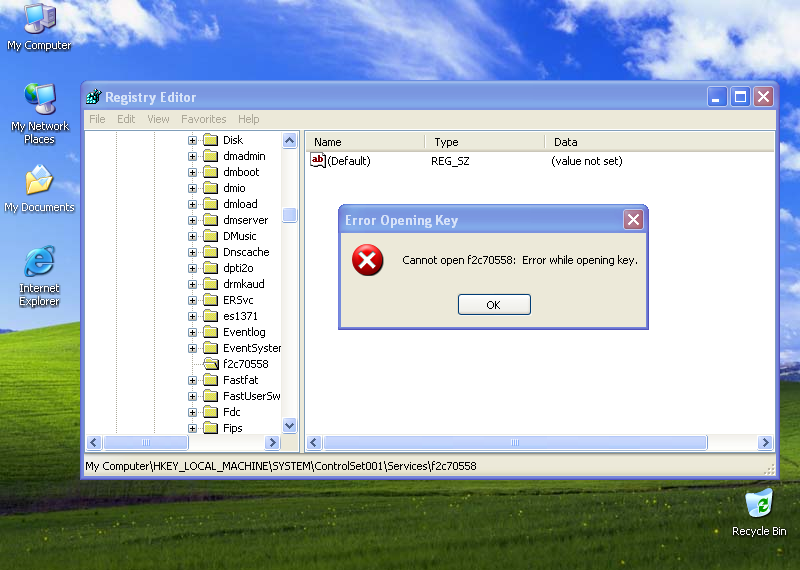The width and height of the screenshot is (800, 570).
Task: Select the EventSystem key label
Action: (252, 348)
